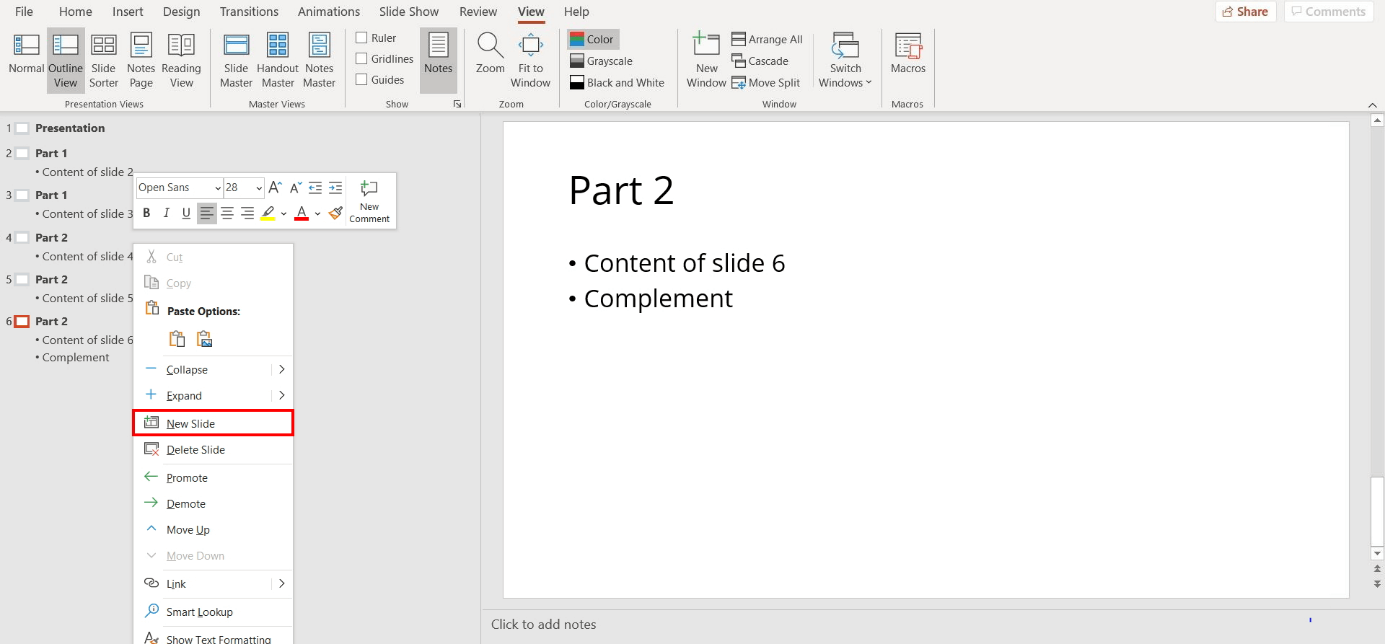Click Bold in the mini toolbar
Screen dimensions: 1385x644
[x=146, y=213]
